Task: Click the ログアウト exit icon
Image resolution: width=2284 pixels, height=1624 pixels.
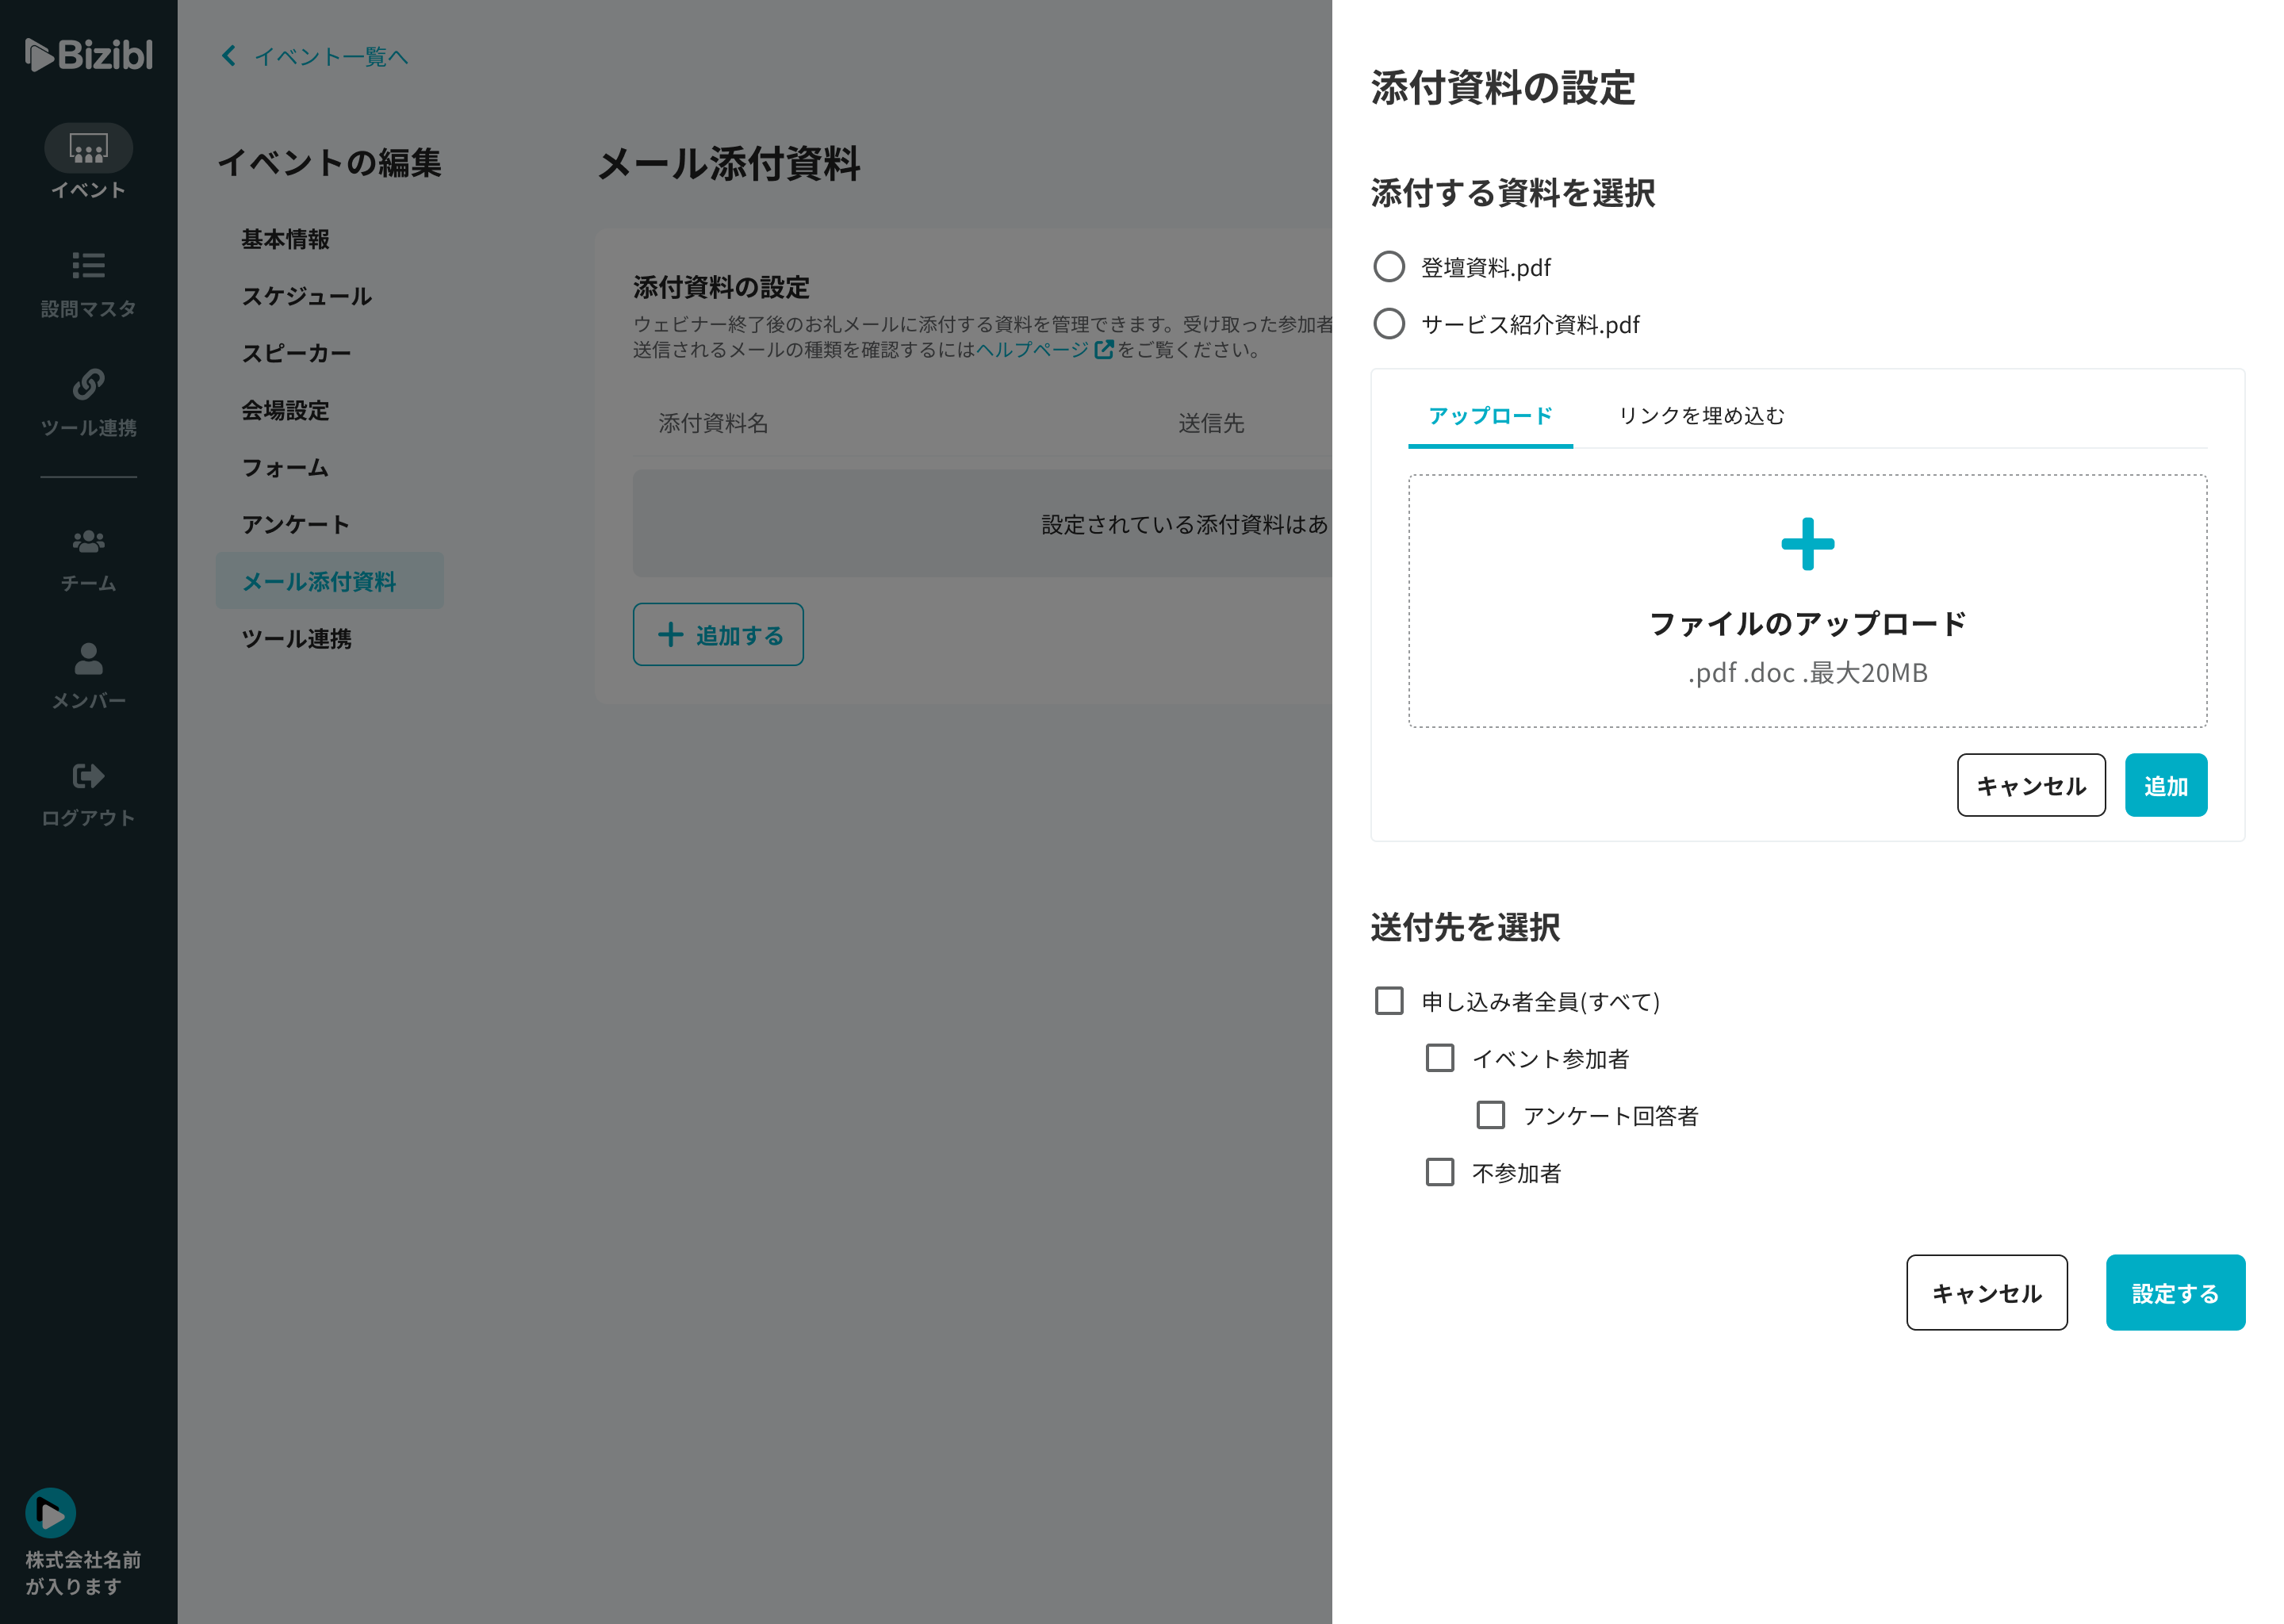Action: 88,776
